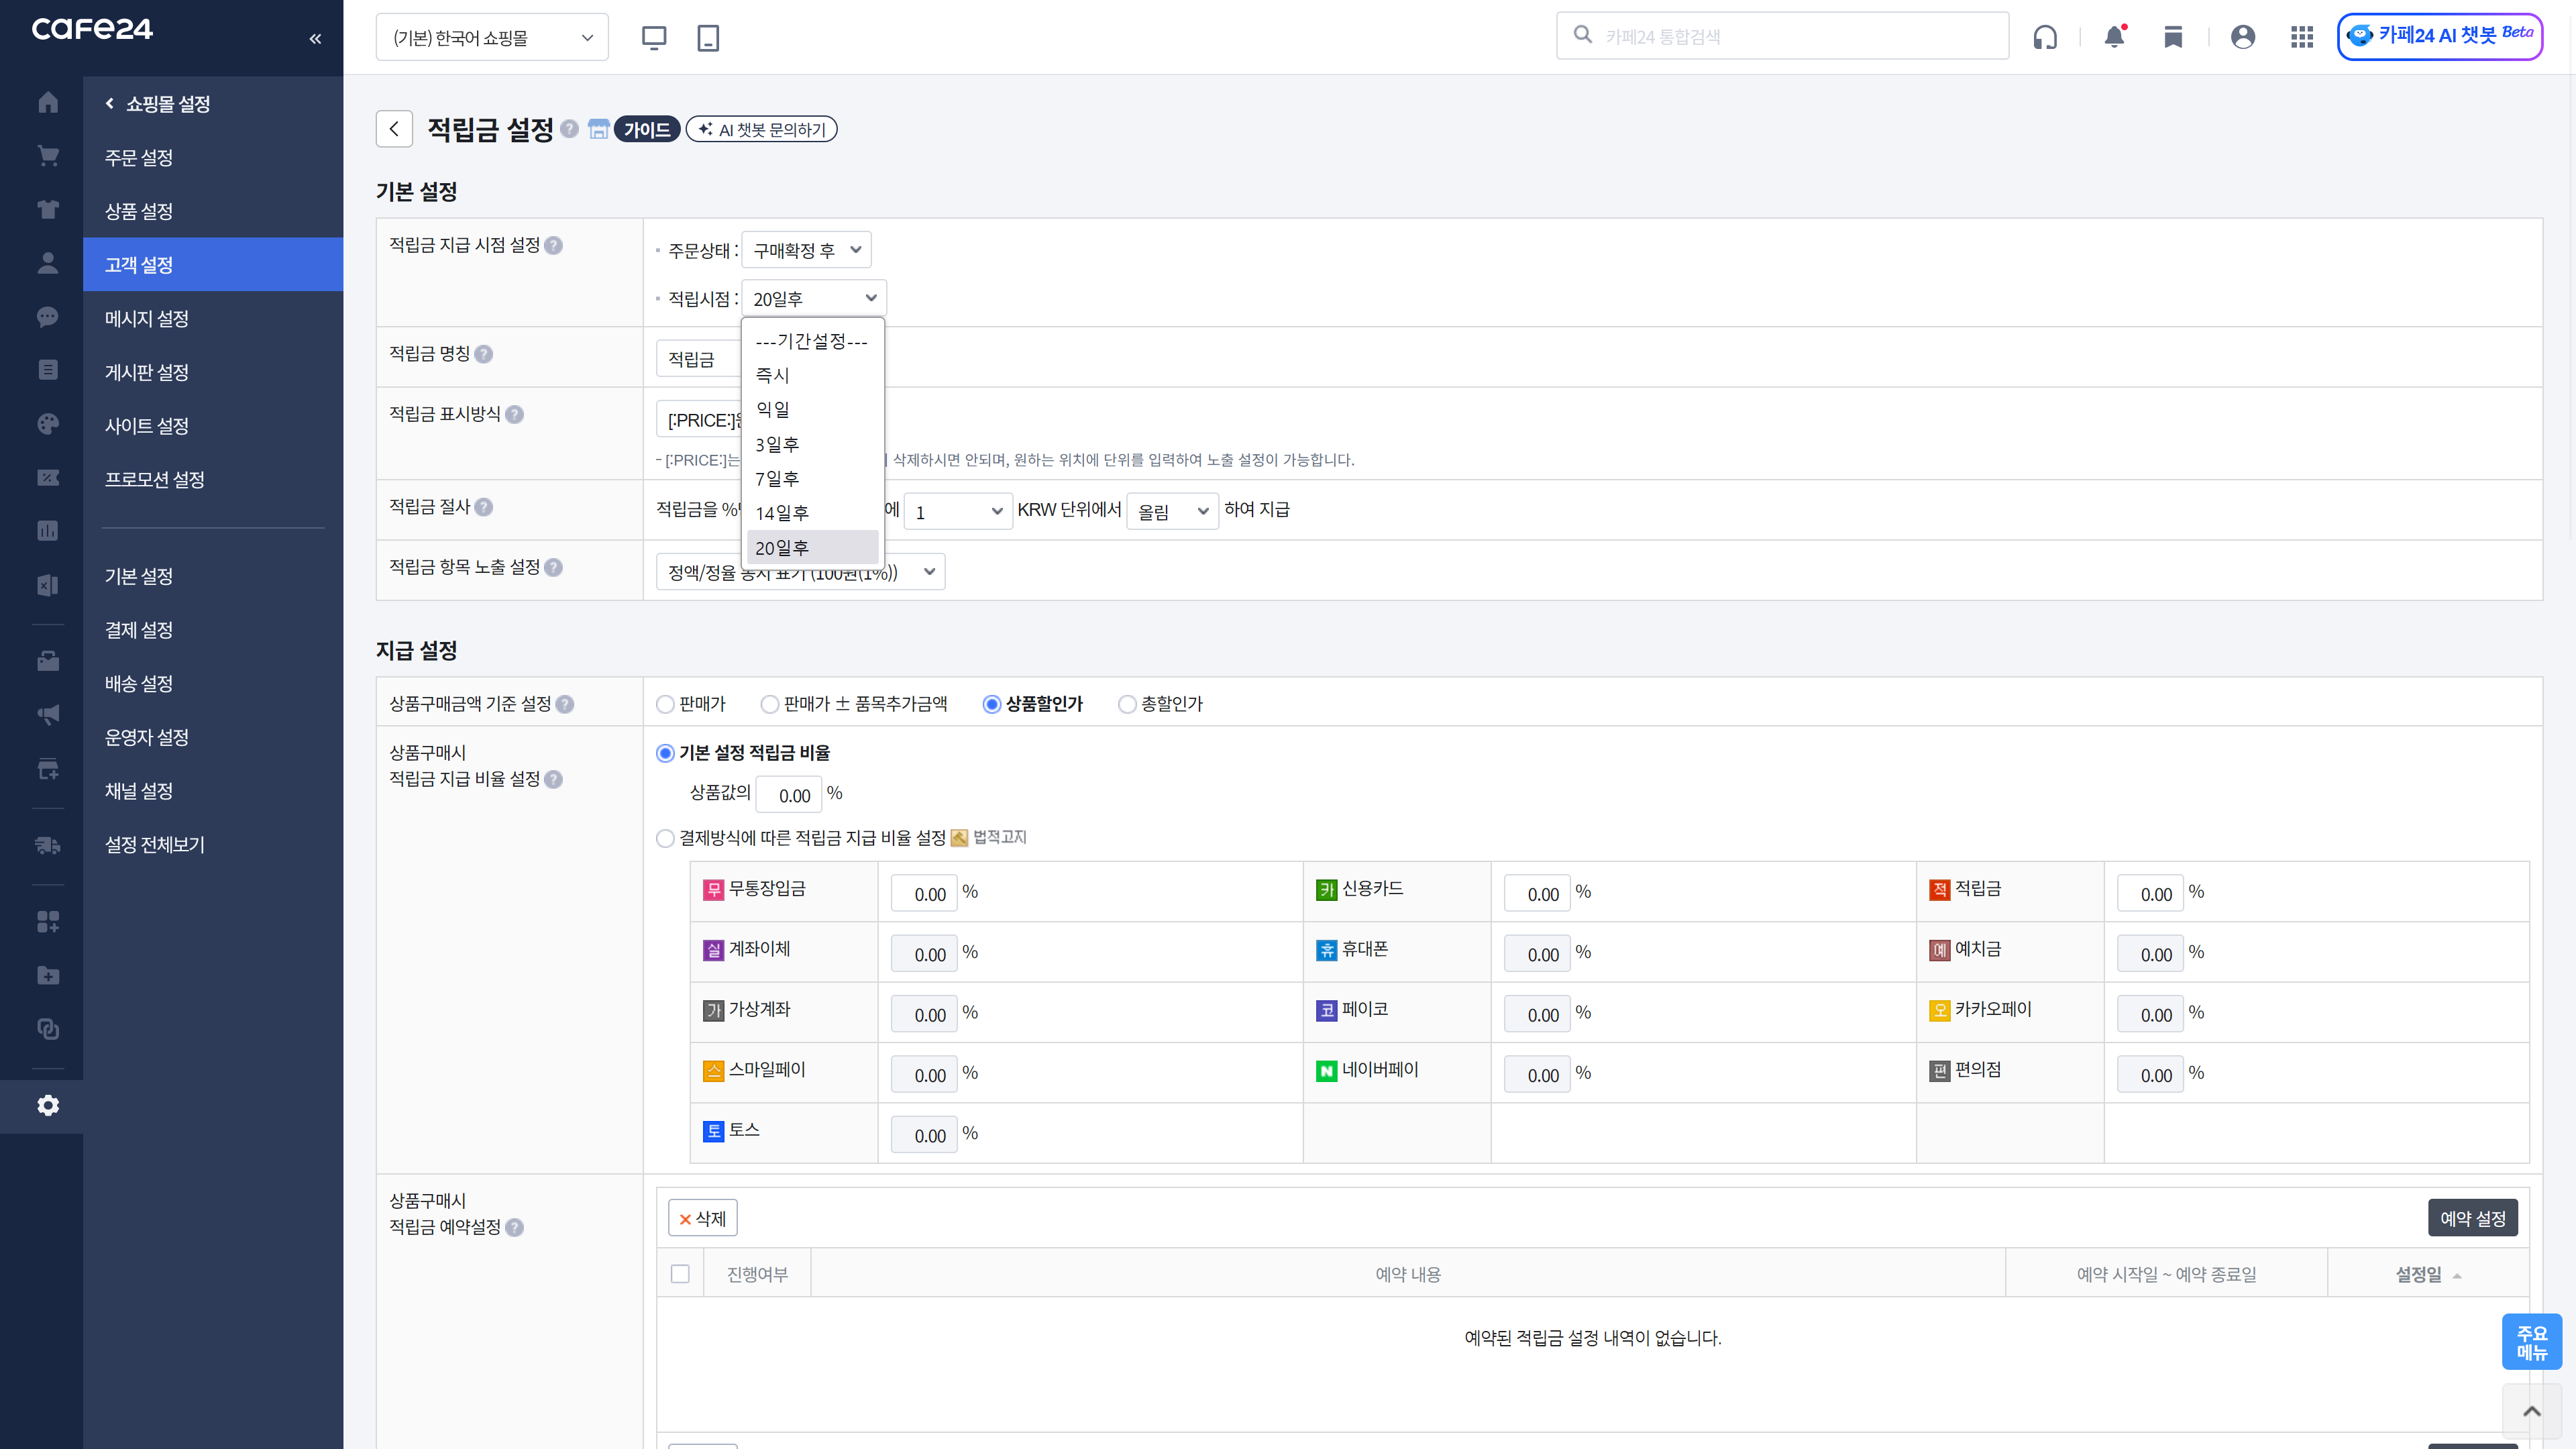
Task: Collapse the sidebar with double-chevron icon
Action: pos(315,39)
